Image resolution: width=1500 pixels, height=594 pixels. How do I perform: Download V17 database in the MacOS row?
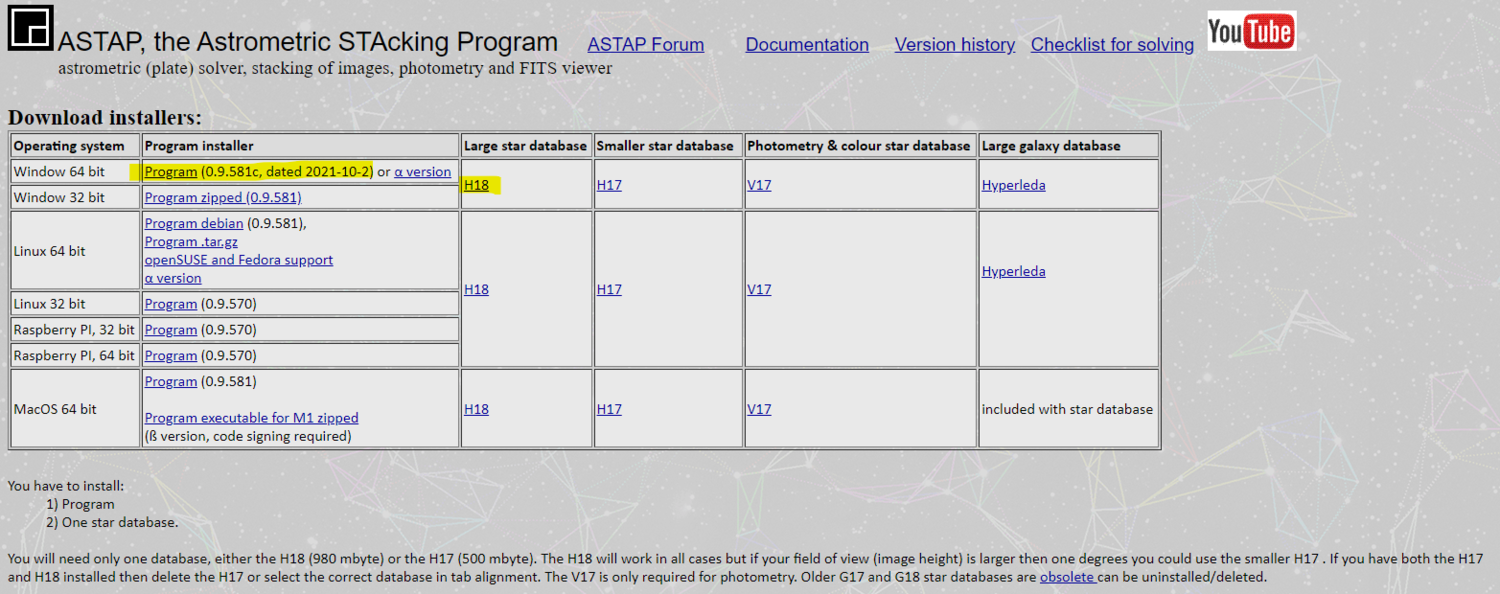[759, 409]
